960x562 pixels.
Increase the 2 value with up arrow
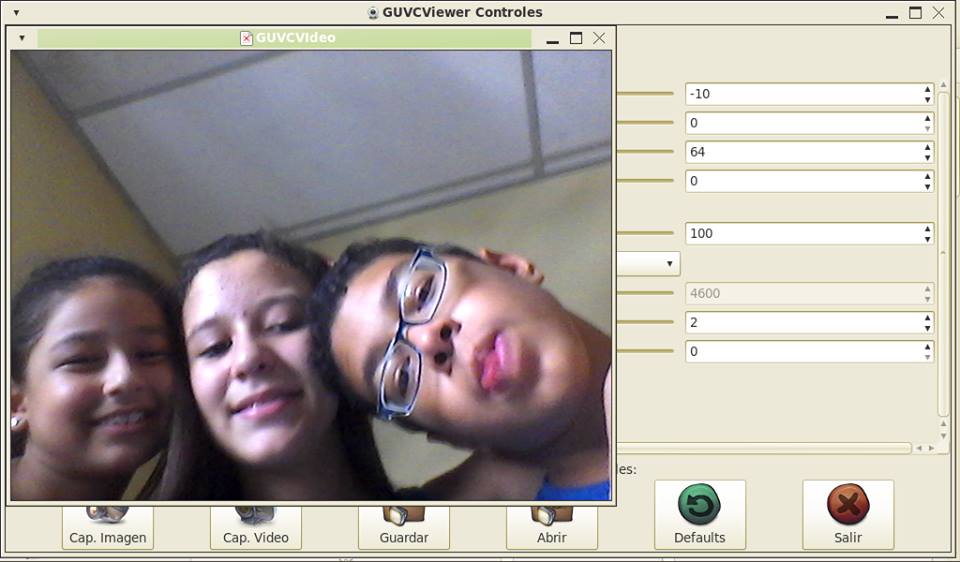(928, 318)
